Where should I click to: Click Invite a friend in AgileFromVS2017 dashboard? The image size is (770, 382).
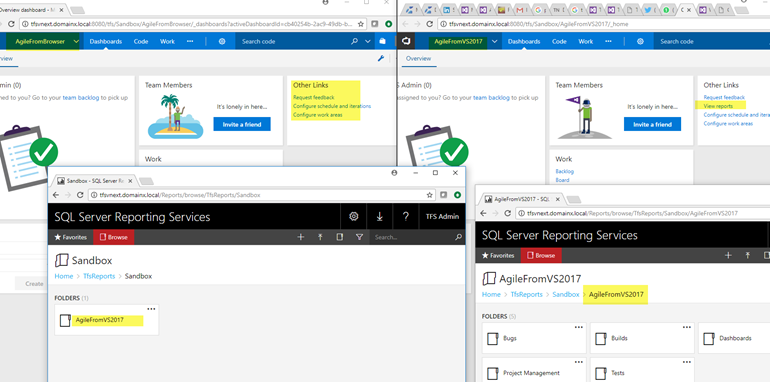pyautogui.click(x=653, y=124)
